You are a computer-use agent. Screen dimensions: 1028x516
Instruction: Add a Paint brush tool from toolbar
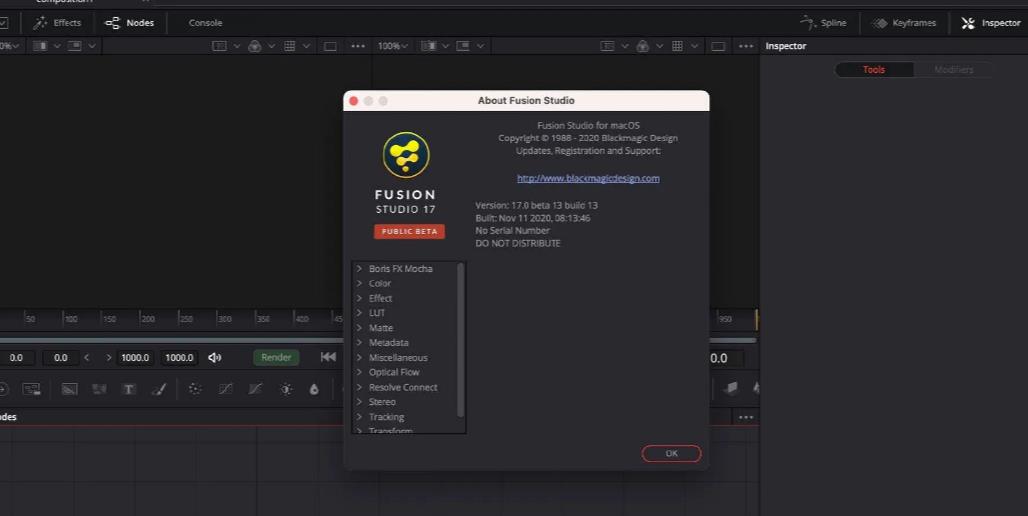(x=159, y=389)
